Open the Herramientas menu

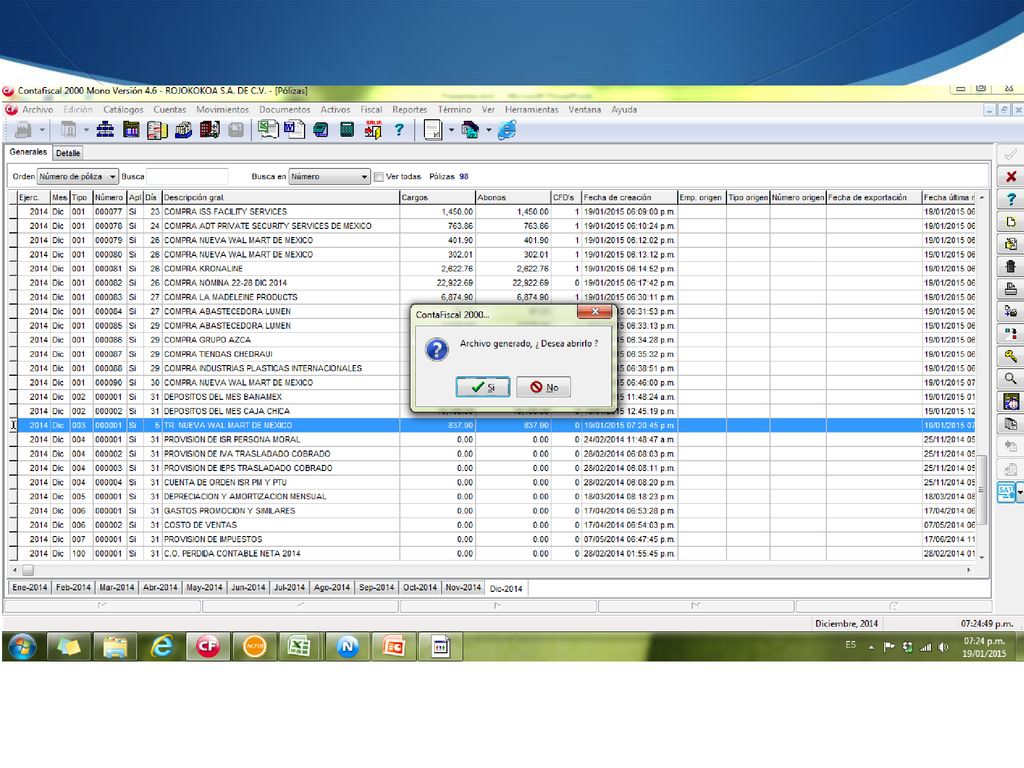(x=532, y=110)
